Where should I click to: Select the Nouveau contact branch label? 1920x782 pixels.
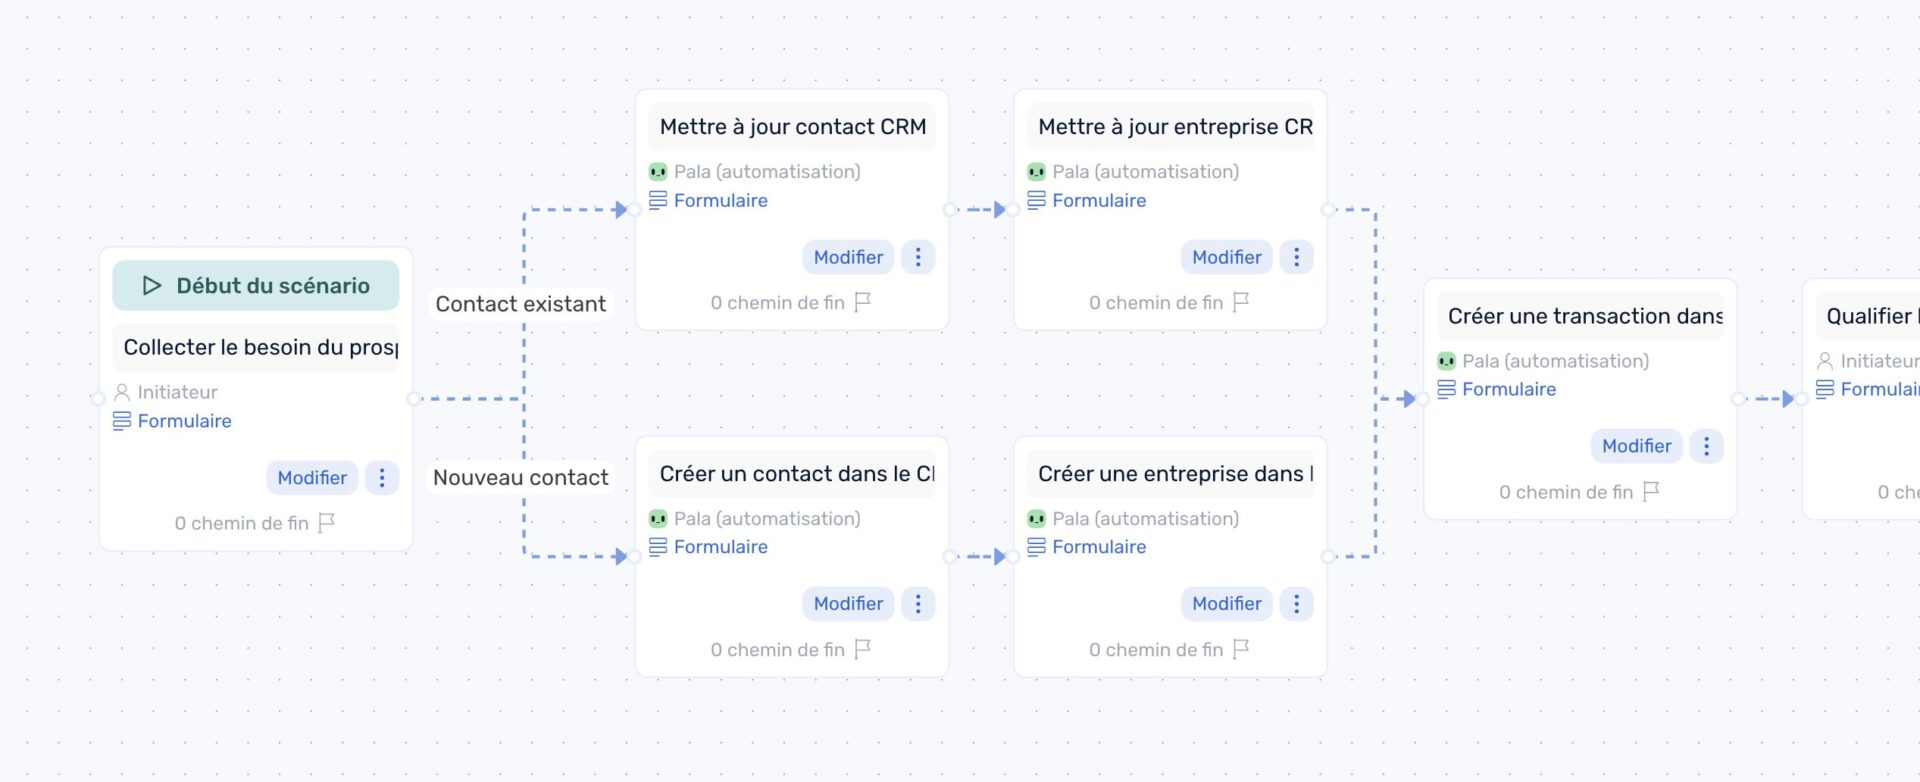(x=520, y=478)
